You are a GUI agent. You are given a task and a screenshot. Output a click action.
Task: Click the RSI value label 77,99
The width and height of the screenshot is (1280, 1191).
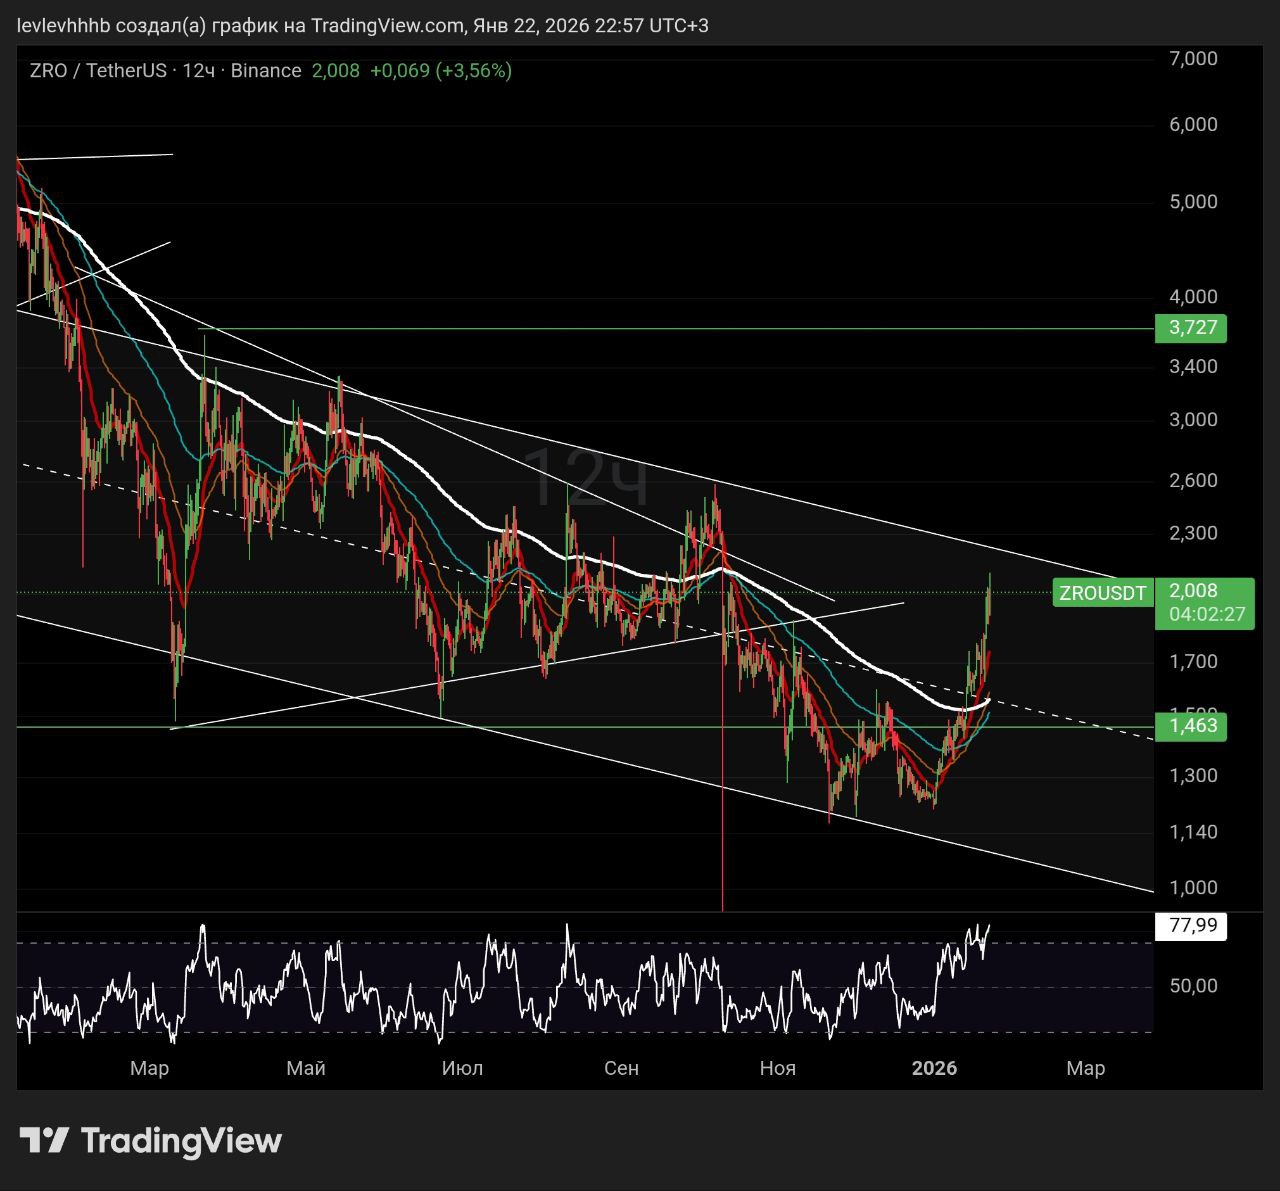coord(1192,926)
